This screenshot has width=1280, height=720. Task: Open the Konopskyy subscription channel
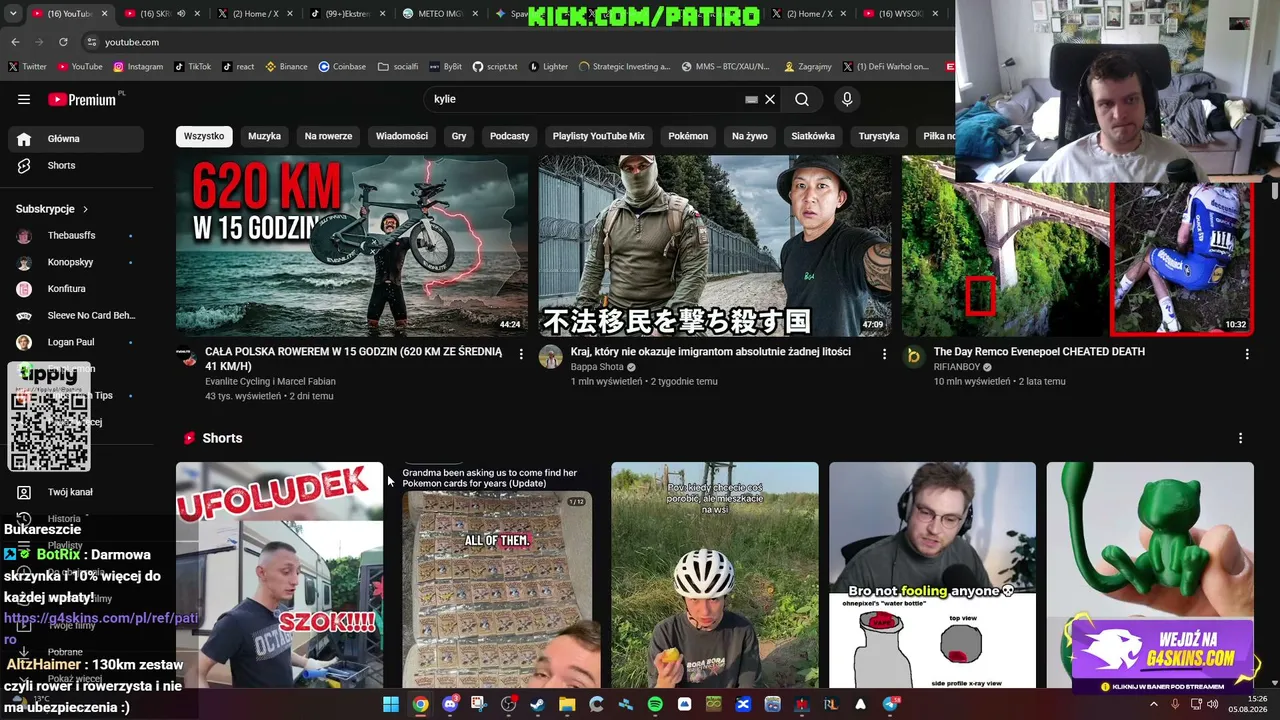pos(76,262)
